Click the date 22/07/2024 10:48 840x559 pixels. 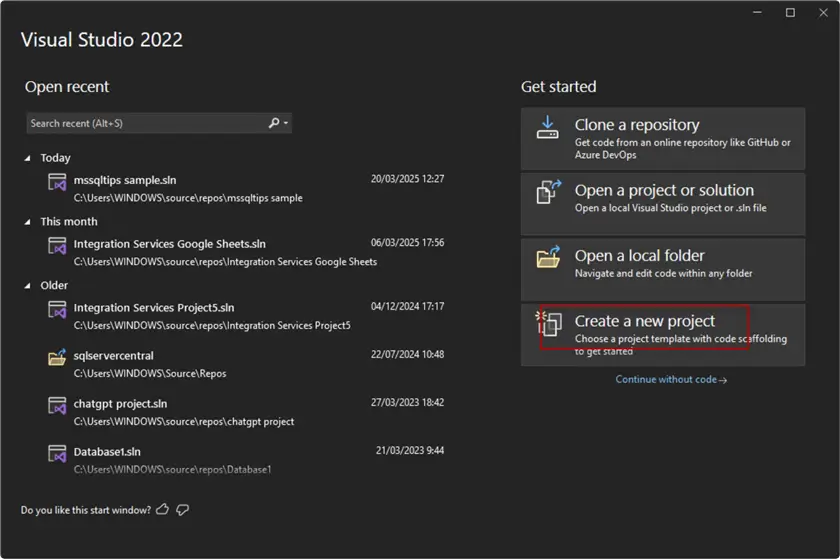point(407,354)
